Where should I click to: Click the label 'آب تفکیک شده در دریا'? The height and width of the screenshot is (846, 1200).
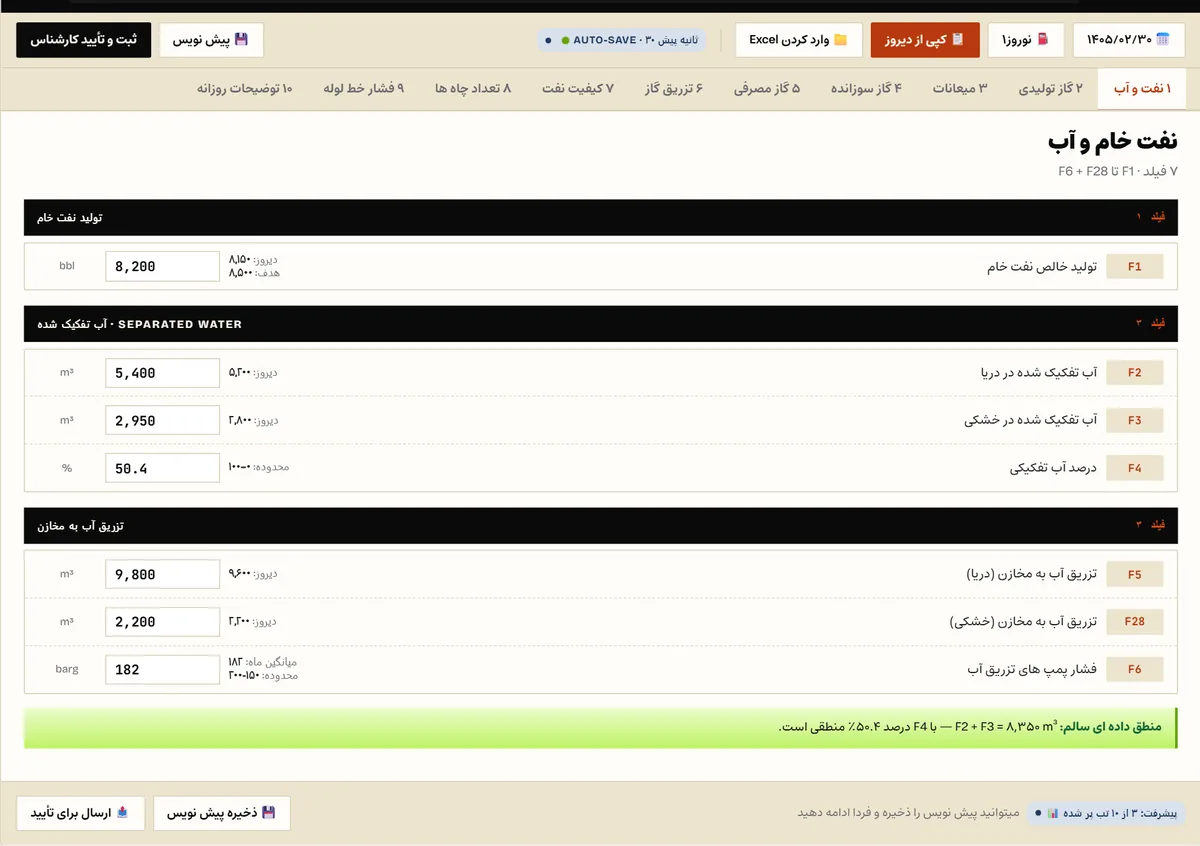tap(1038, 373)
